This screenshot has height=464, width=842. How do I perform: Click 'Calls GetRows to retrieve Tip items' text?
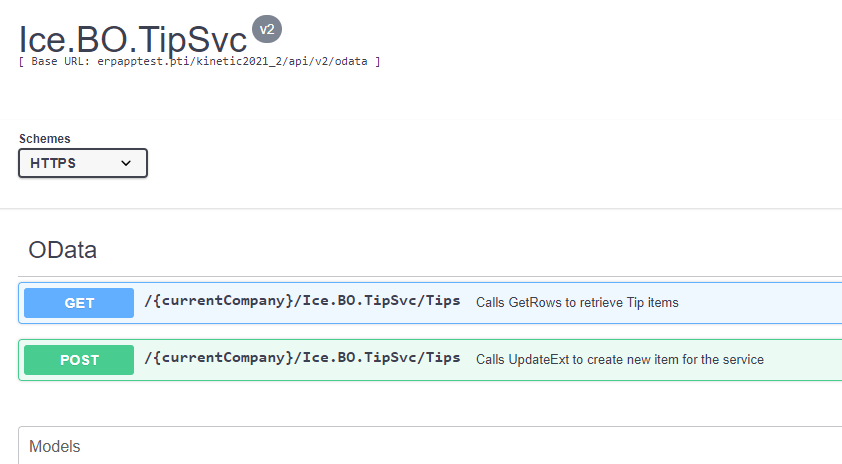click(x=577, y=302)
